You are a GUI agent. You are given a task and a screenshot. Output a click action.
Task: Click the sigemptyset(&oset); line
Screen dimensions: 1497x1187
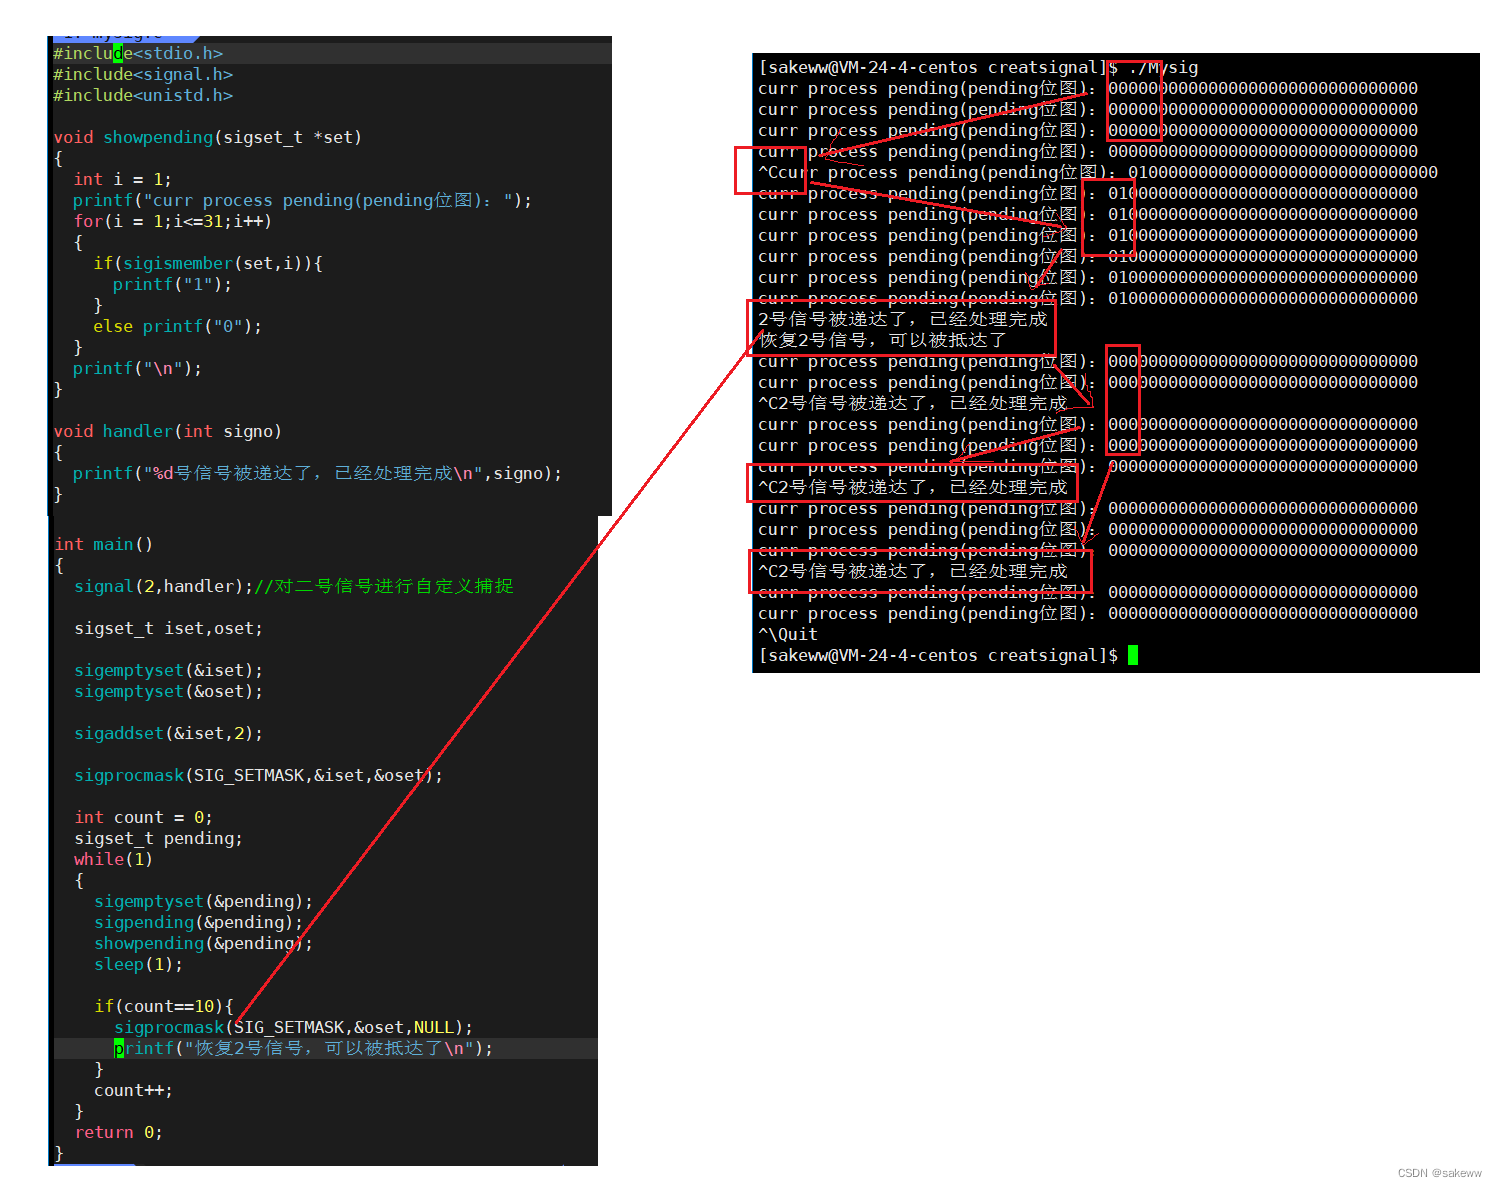(x=169, y=691)
